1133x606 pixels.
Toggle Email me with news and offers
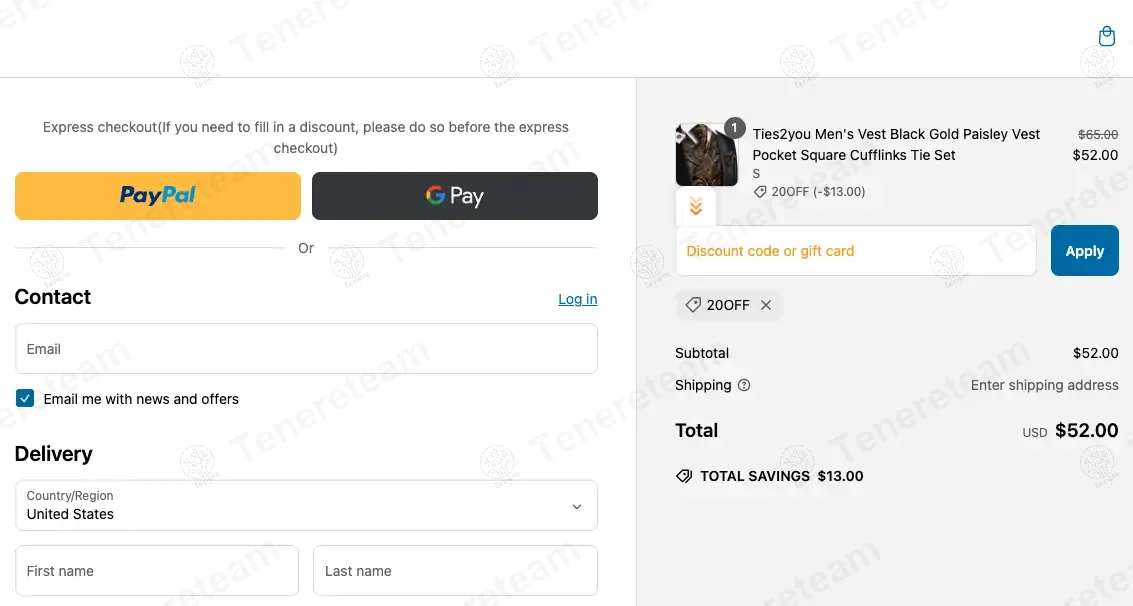(x=25, y=399)
